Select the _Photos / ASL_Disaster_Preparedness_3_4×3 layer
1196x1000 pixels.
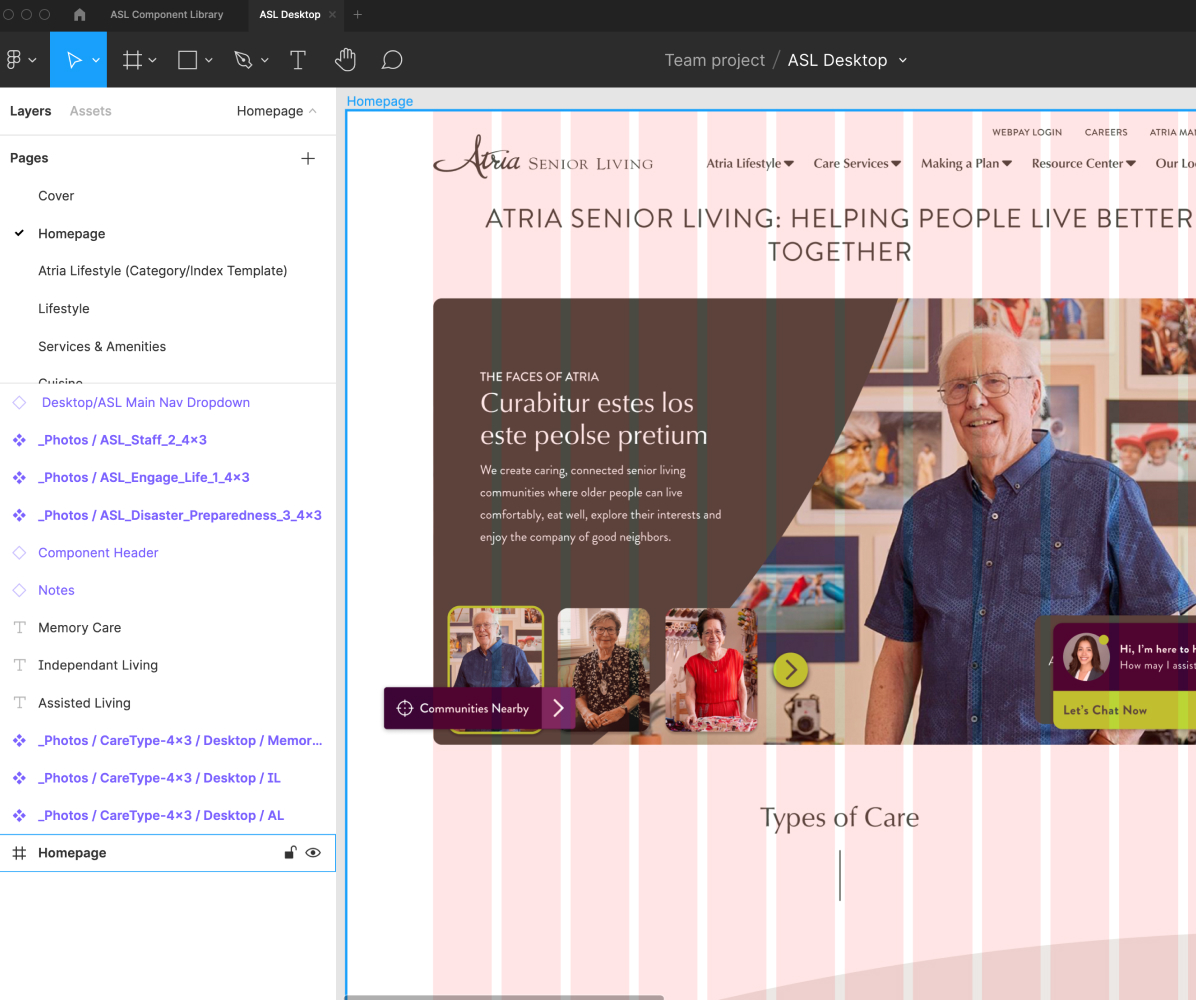tap(180, 515)
